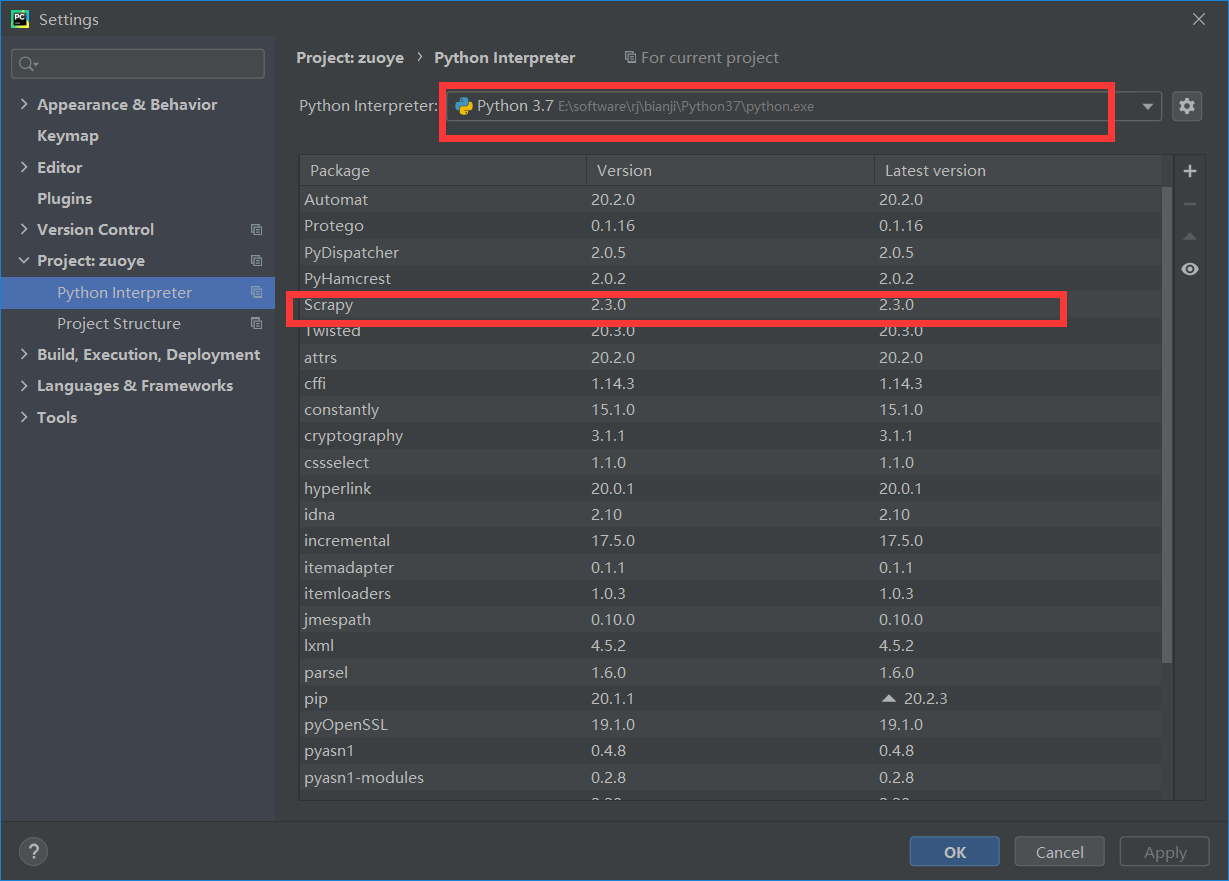This screenshot has height=881, width=1229.
Task: Select the PyHamcrest package row
Action: [x=731, y=278]
